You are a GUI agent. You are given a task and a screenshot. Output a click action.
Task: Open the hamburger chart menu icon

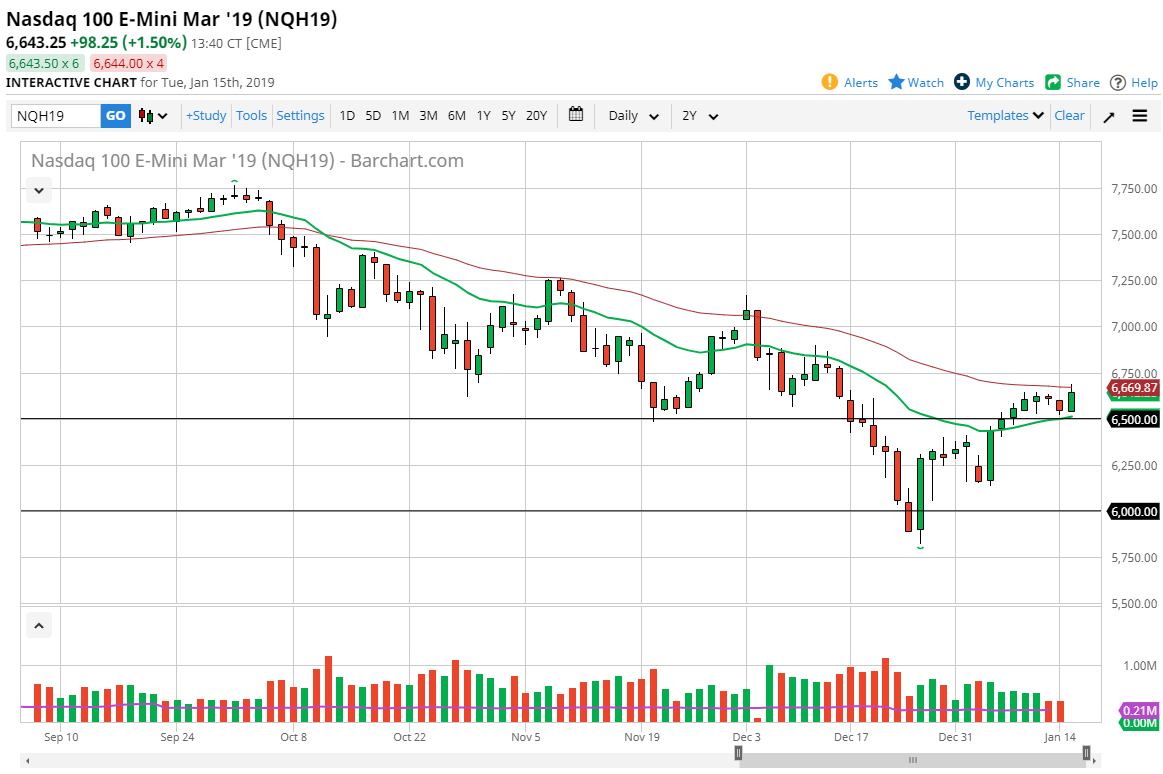1140,115
